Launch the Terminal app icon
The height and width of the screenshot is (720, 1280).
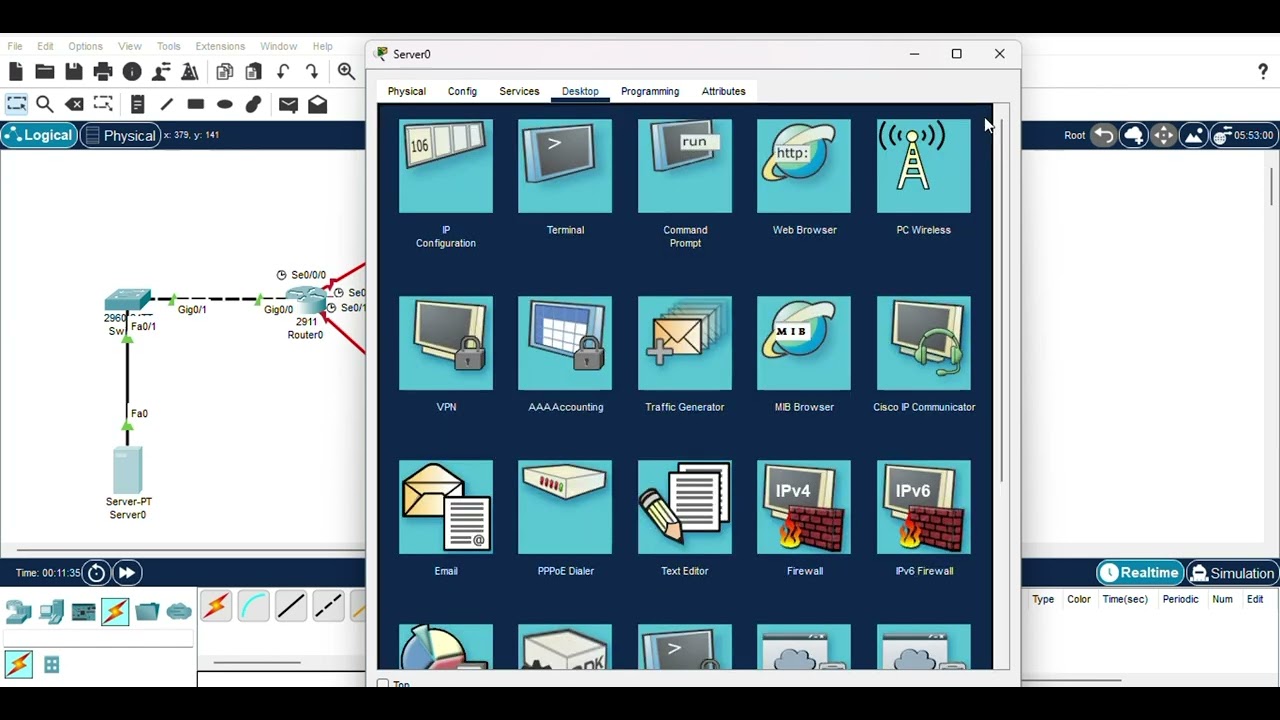click(x=565, y=166)
